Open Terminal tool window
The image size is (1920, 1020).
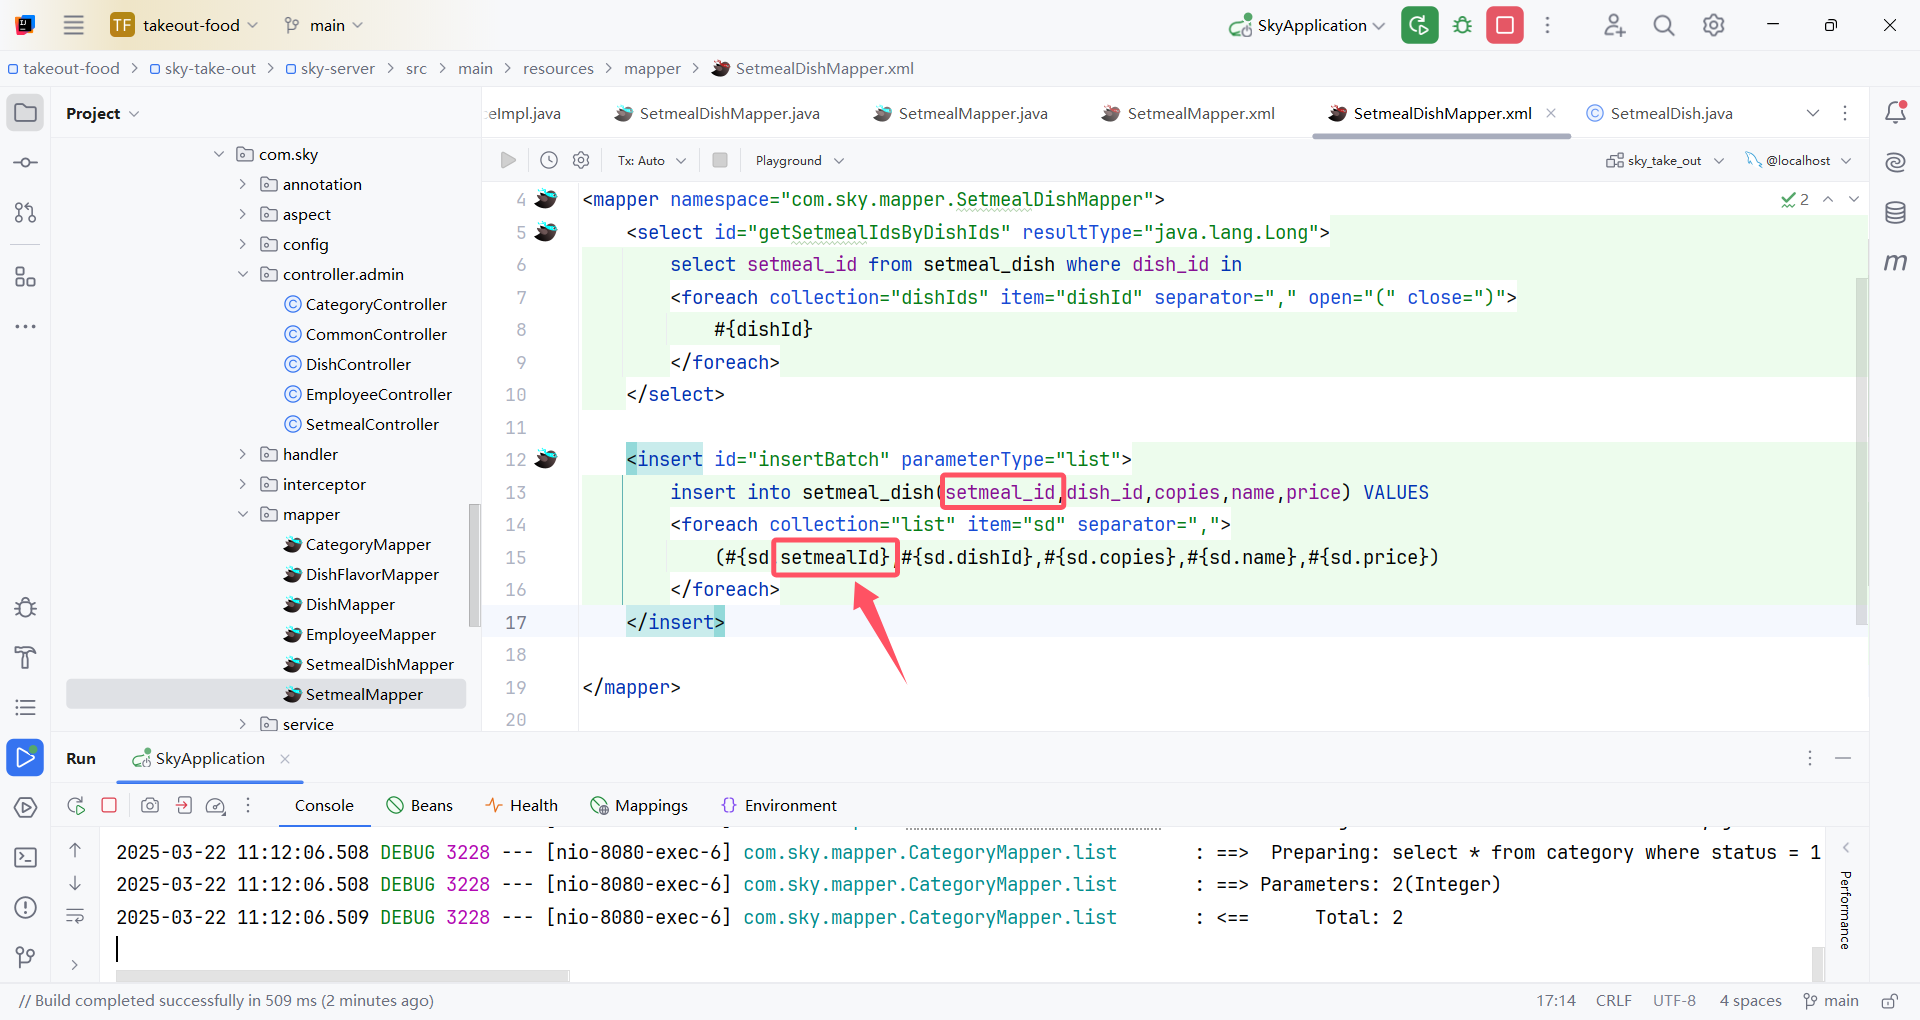tap(26, 857)
